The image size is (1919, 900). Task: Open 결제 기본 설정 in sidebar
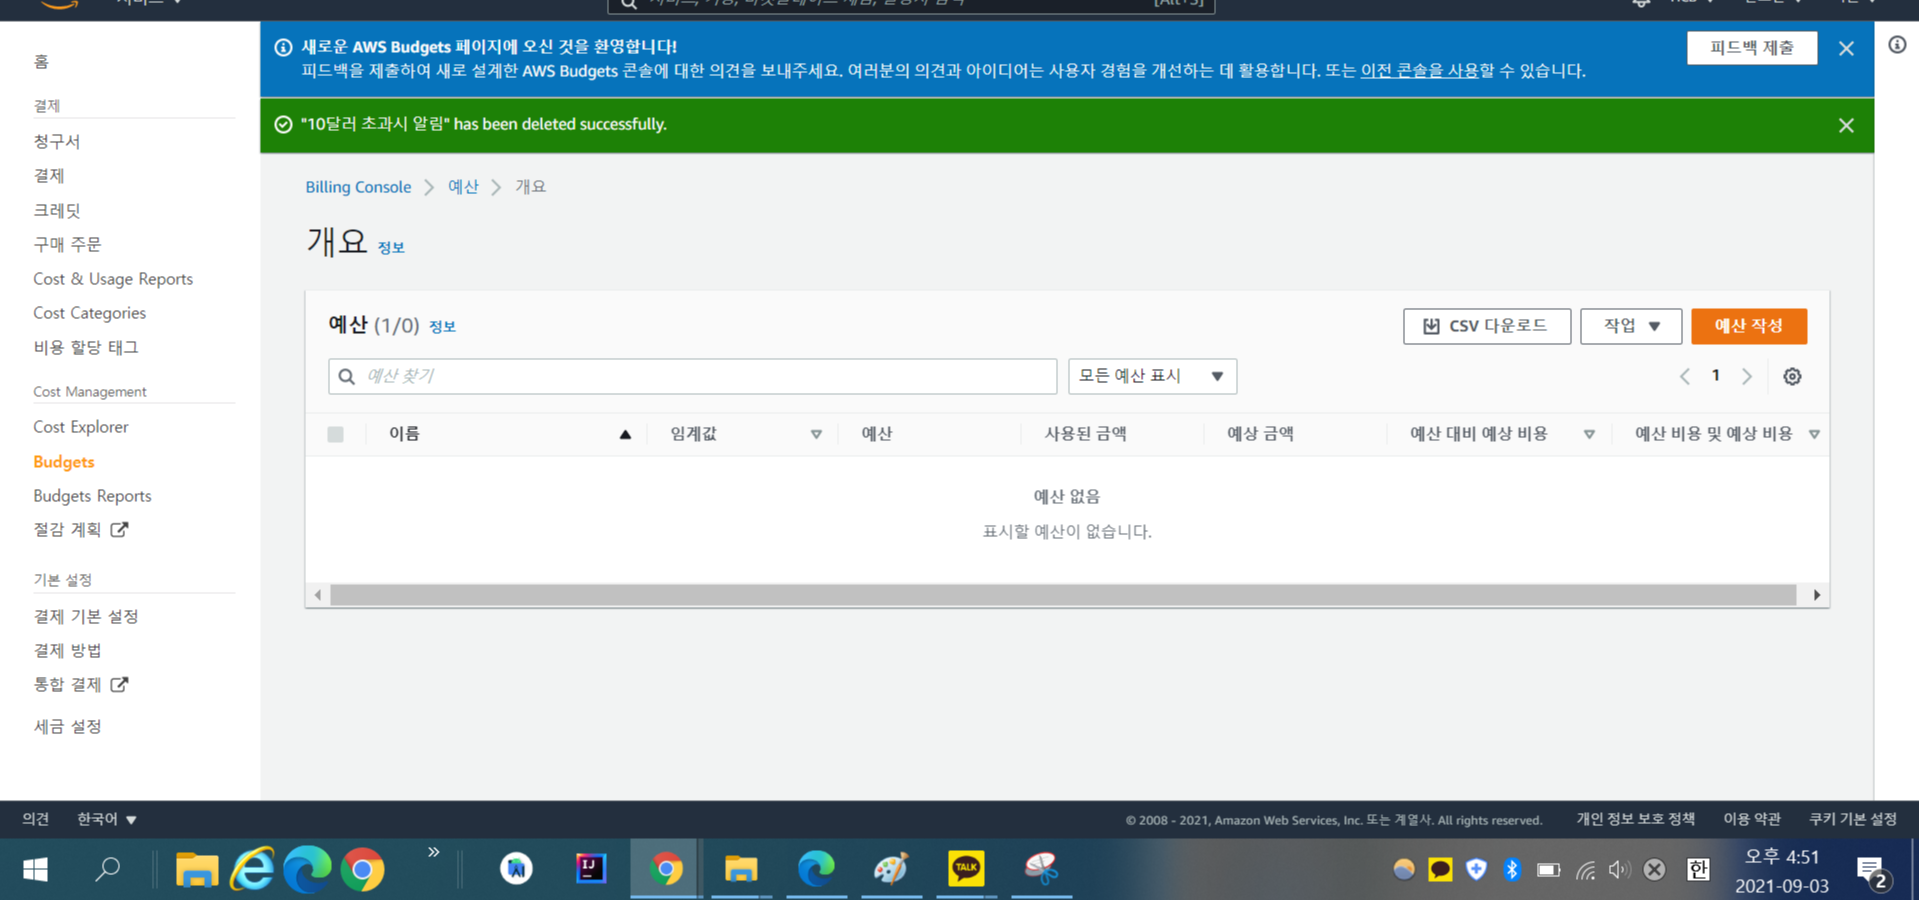[x=86, y=617]
